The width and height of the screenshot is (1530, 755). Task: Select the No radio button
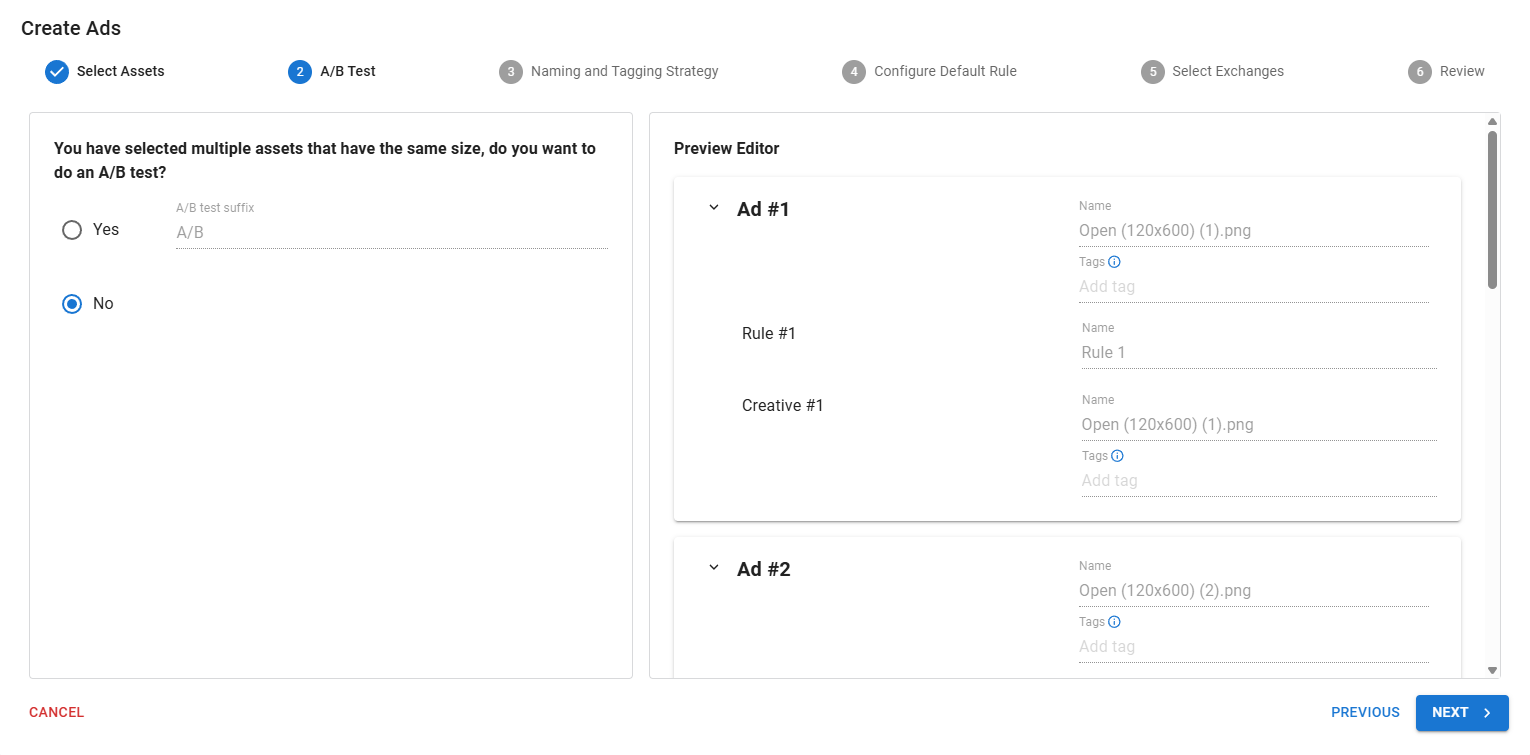(x=72, y=304)
